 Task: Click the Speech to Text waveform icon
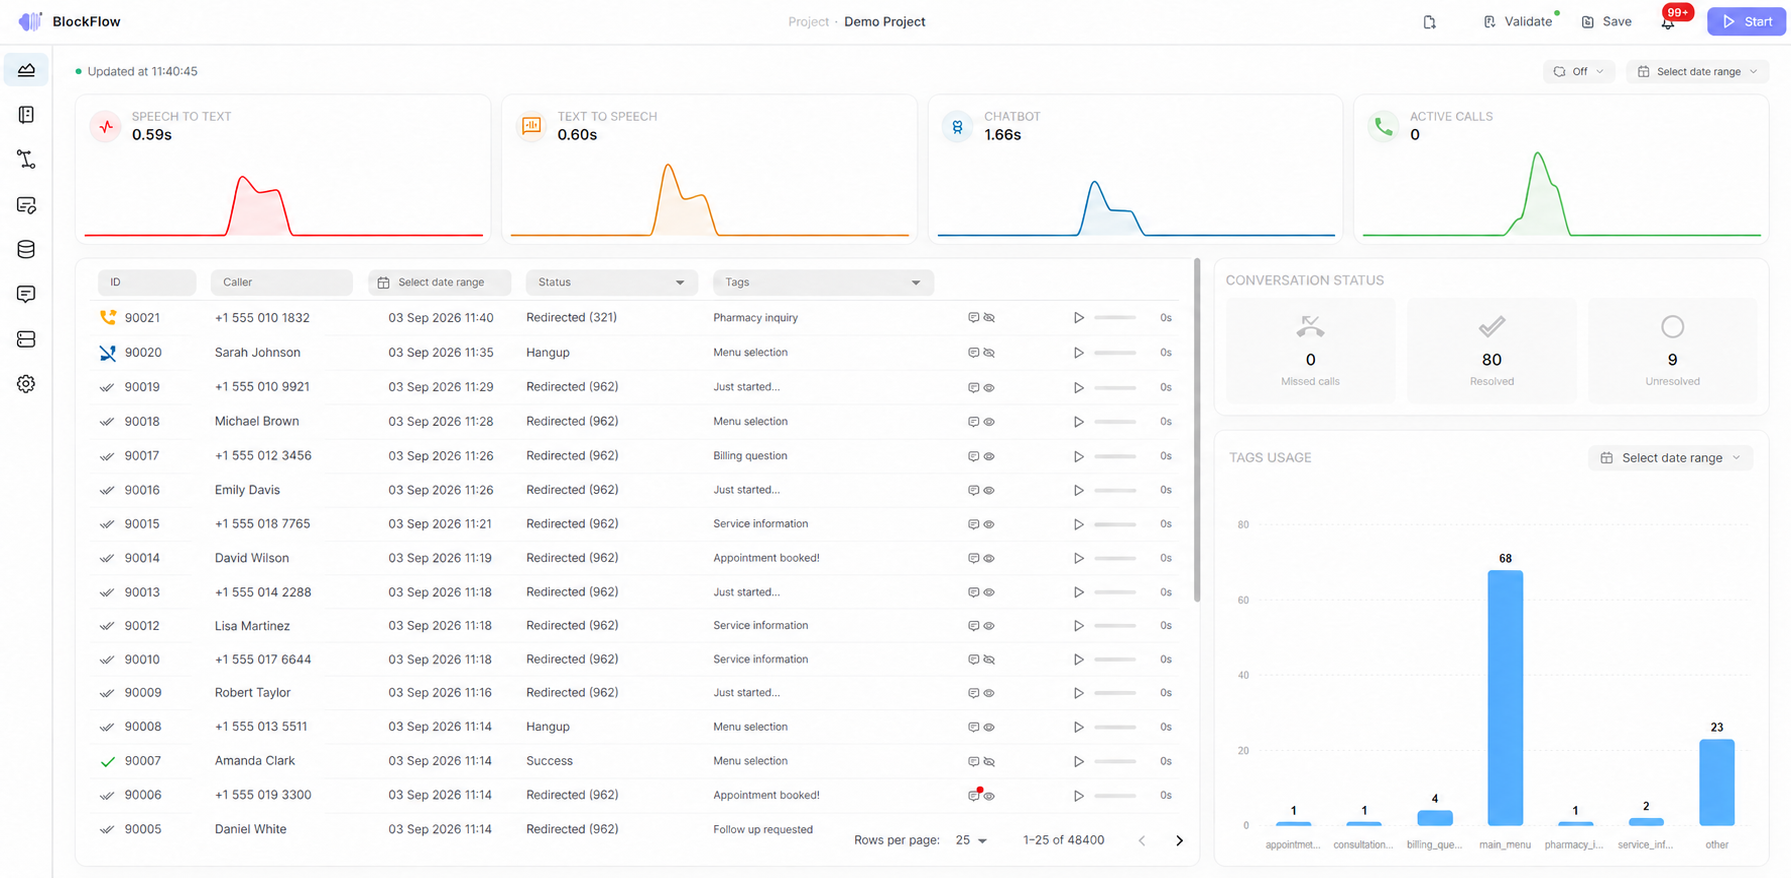tap(107, 127)
